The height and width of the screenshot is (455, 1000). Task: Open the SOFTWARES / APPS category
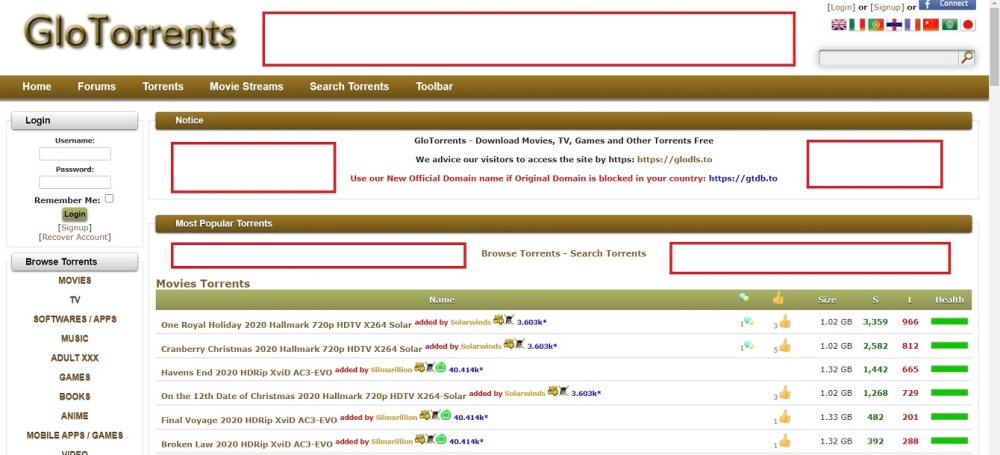[75, 319]
